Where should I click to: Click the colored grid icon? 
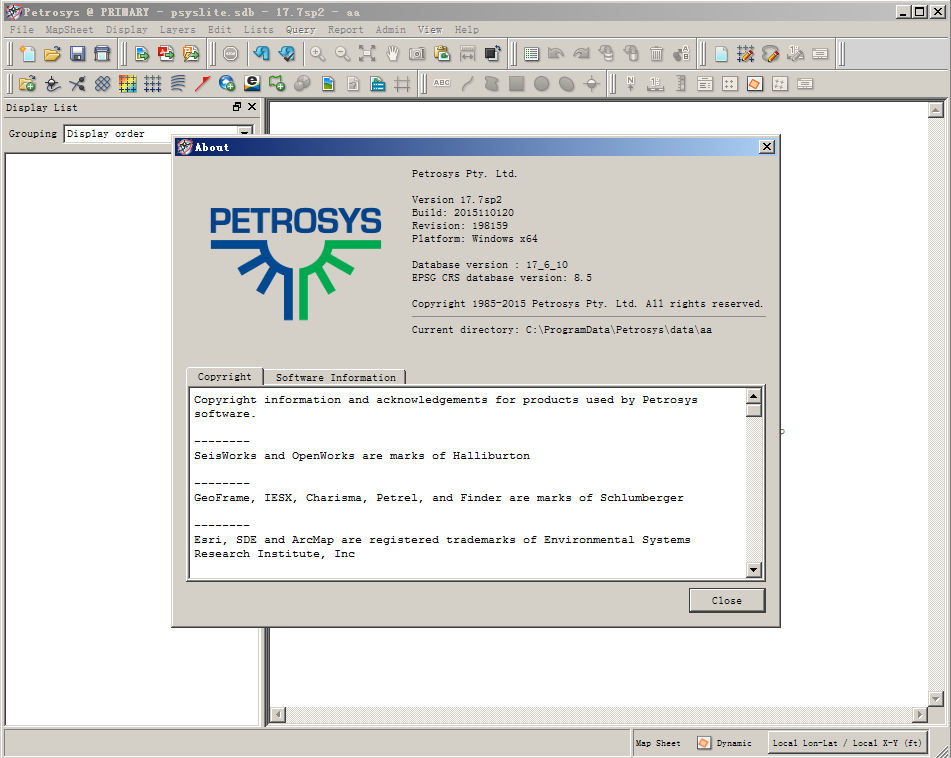pyautogui.click(x=127, y=84)
